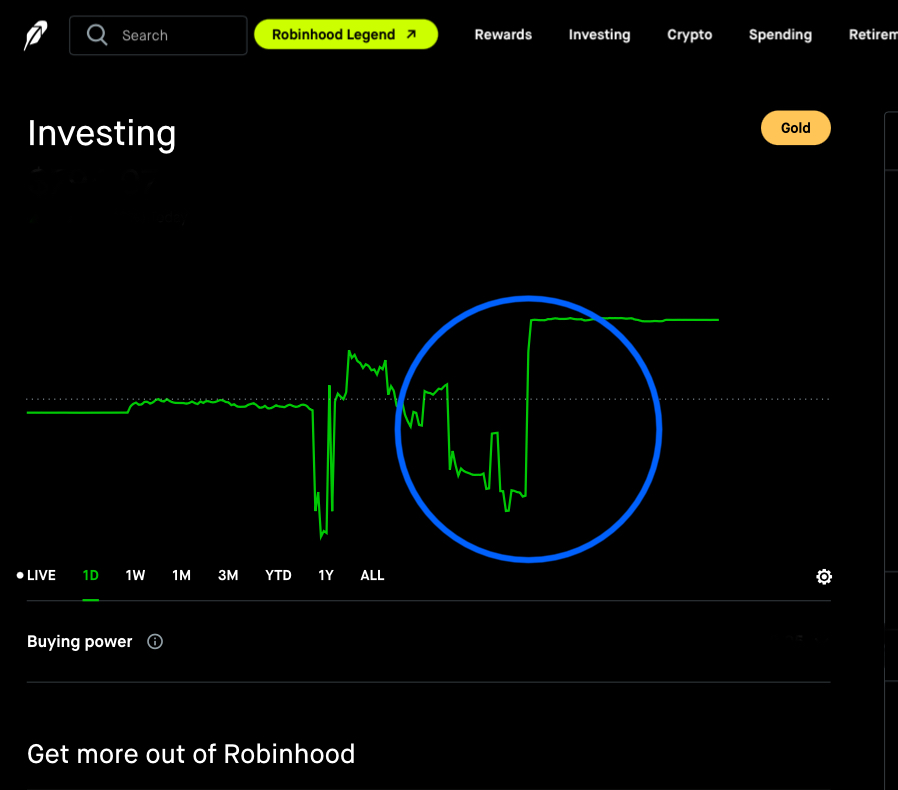This screenshot has width=898, height=790.
Task: Click the Buying power info icon
Action: (155, 642)
